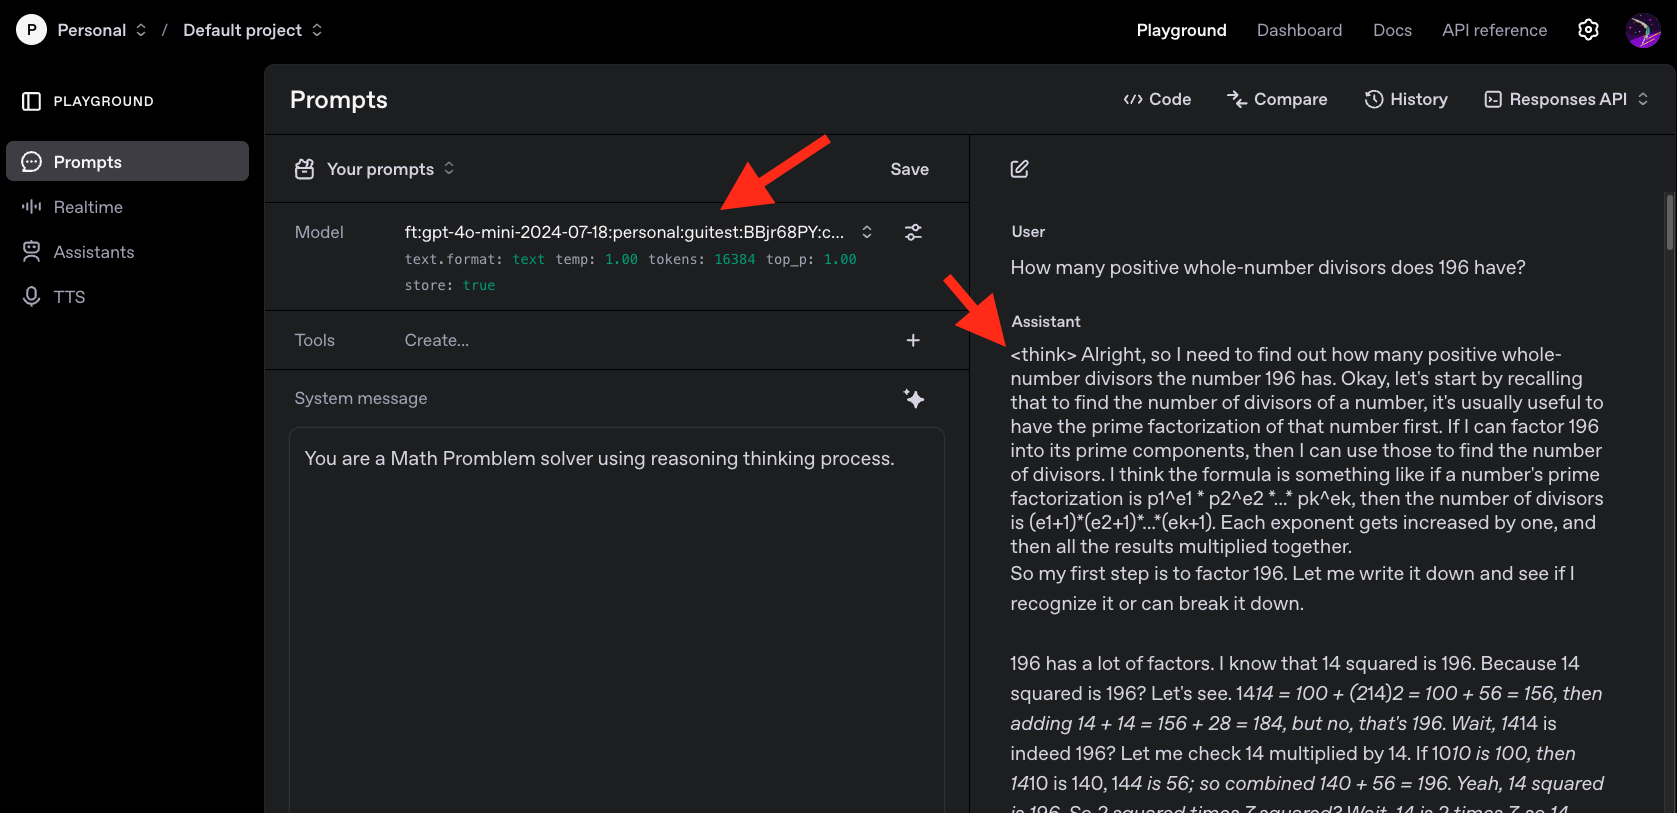Click the Model field label
1677x813 pixels.
319,232
